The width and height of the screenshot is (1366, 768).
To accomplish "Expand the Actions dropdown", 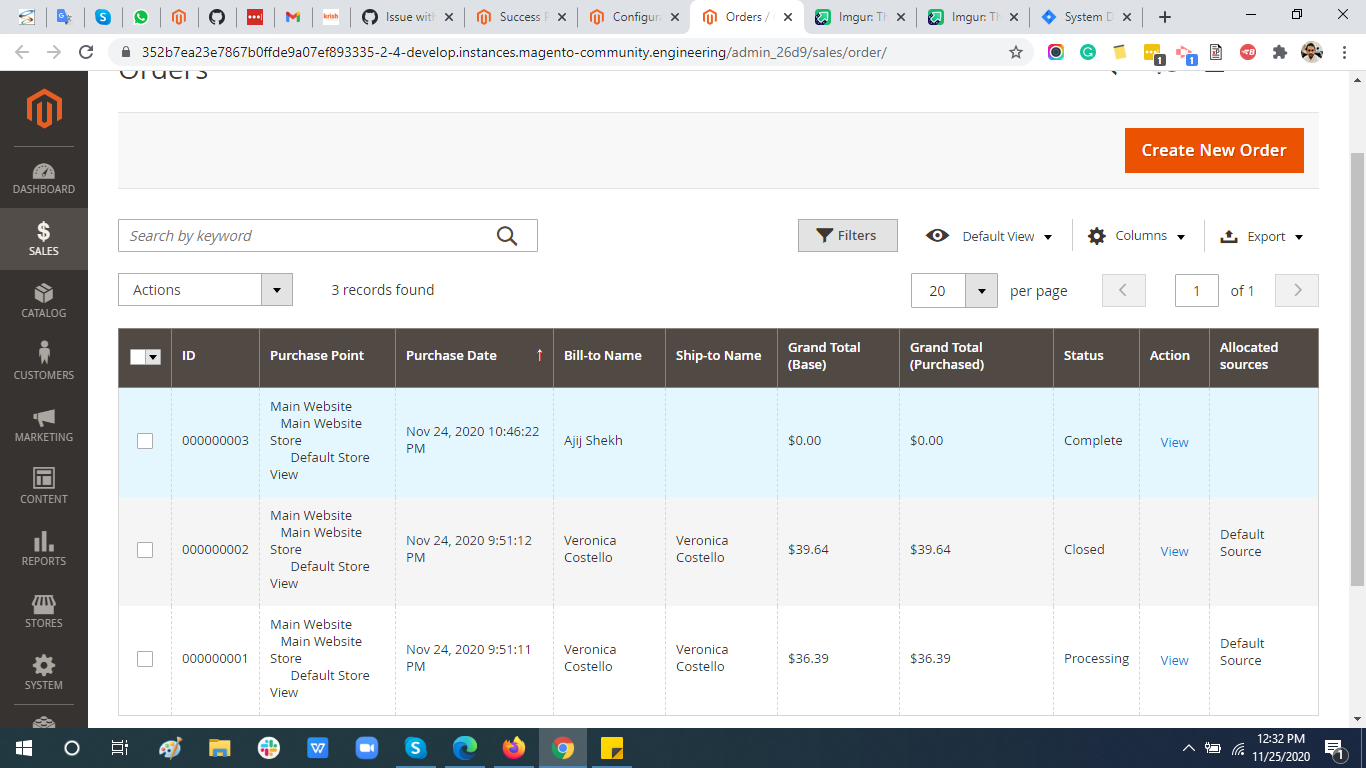I will tap(204, 289).
